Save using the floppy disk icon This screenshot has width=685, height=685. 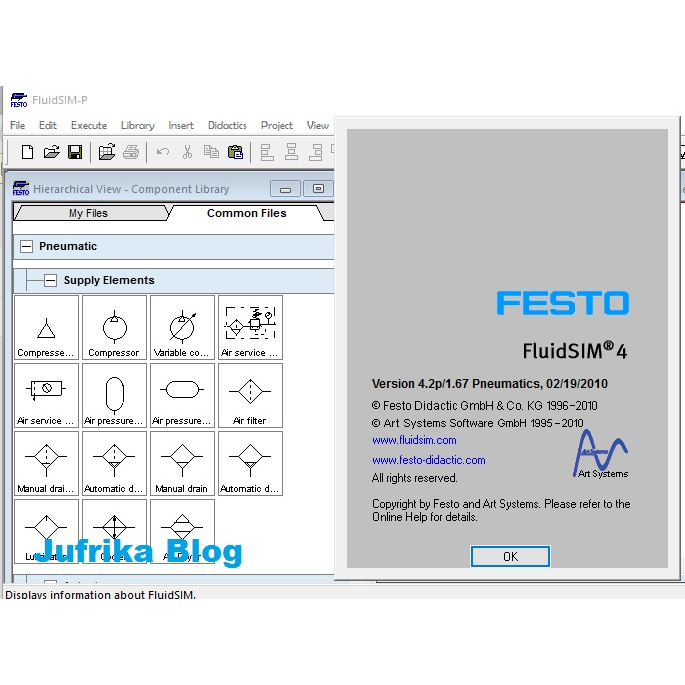(x=75, y=152)
